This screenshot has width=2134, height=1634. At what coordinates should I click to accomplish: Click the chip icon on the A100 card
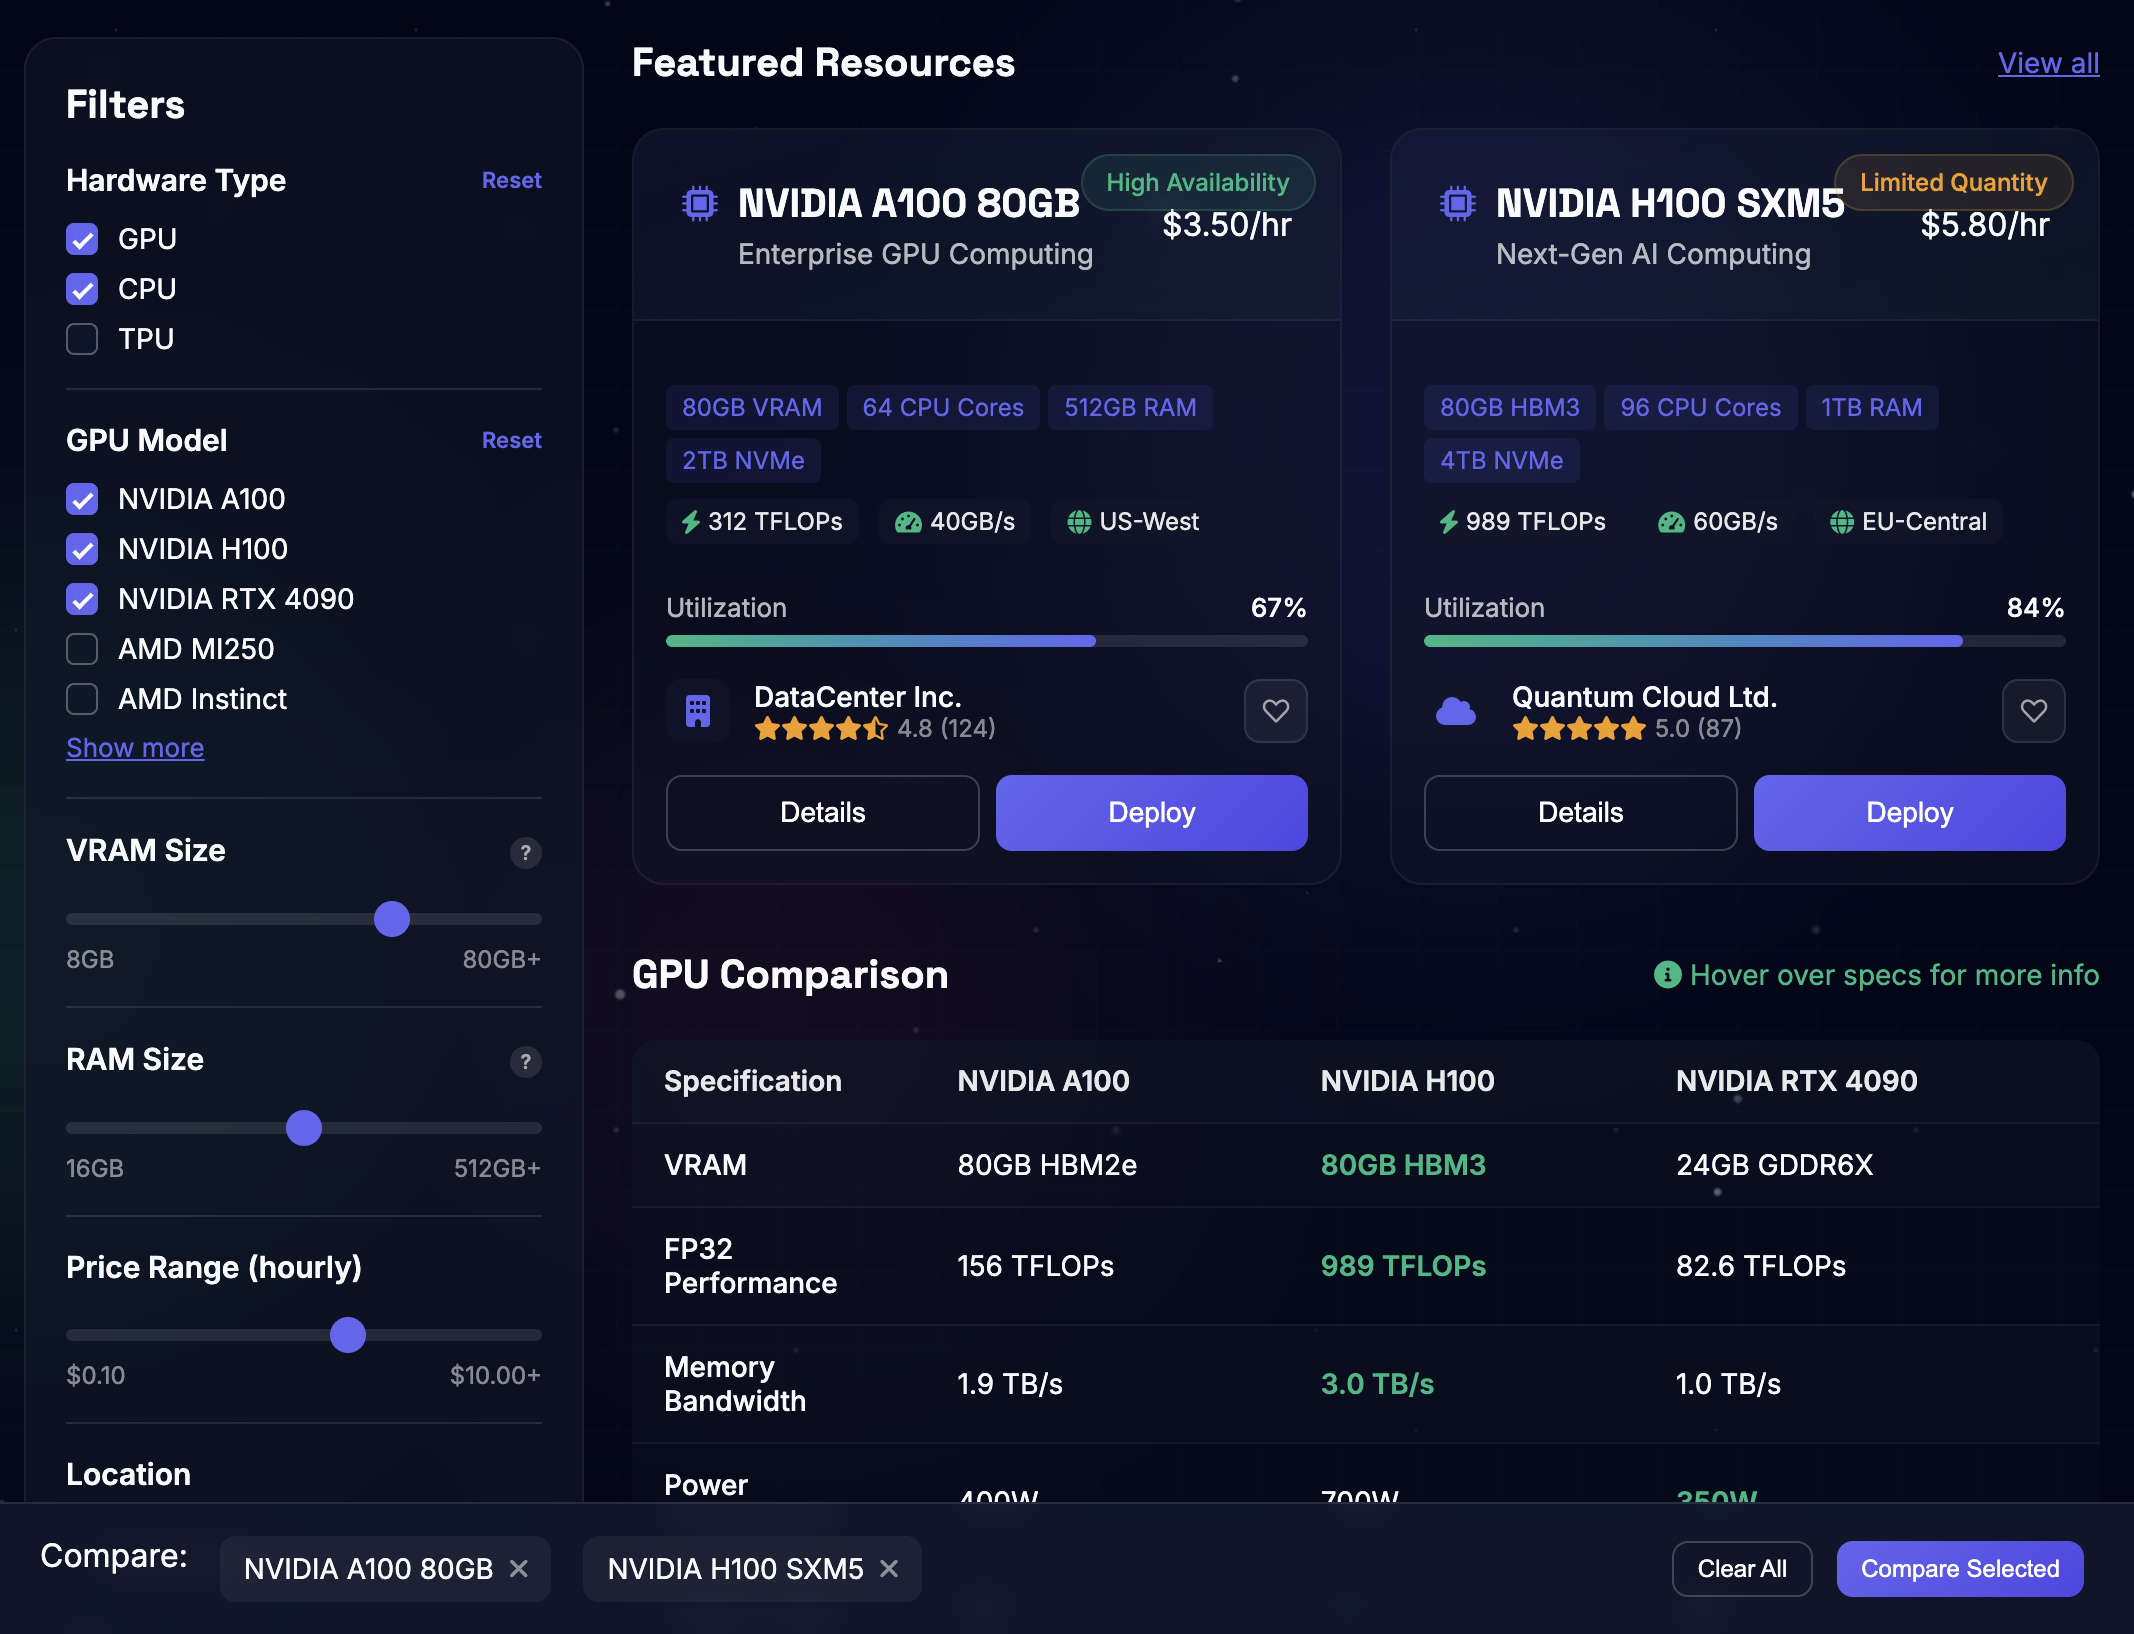(699, 203)
